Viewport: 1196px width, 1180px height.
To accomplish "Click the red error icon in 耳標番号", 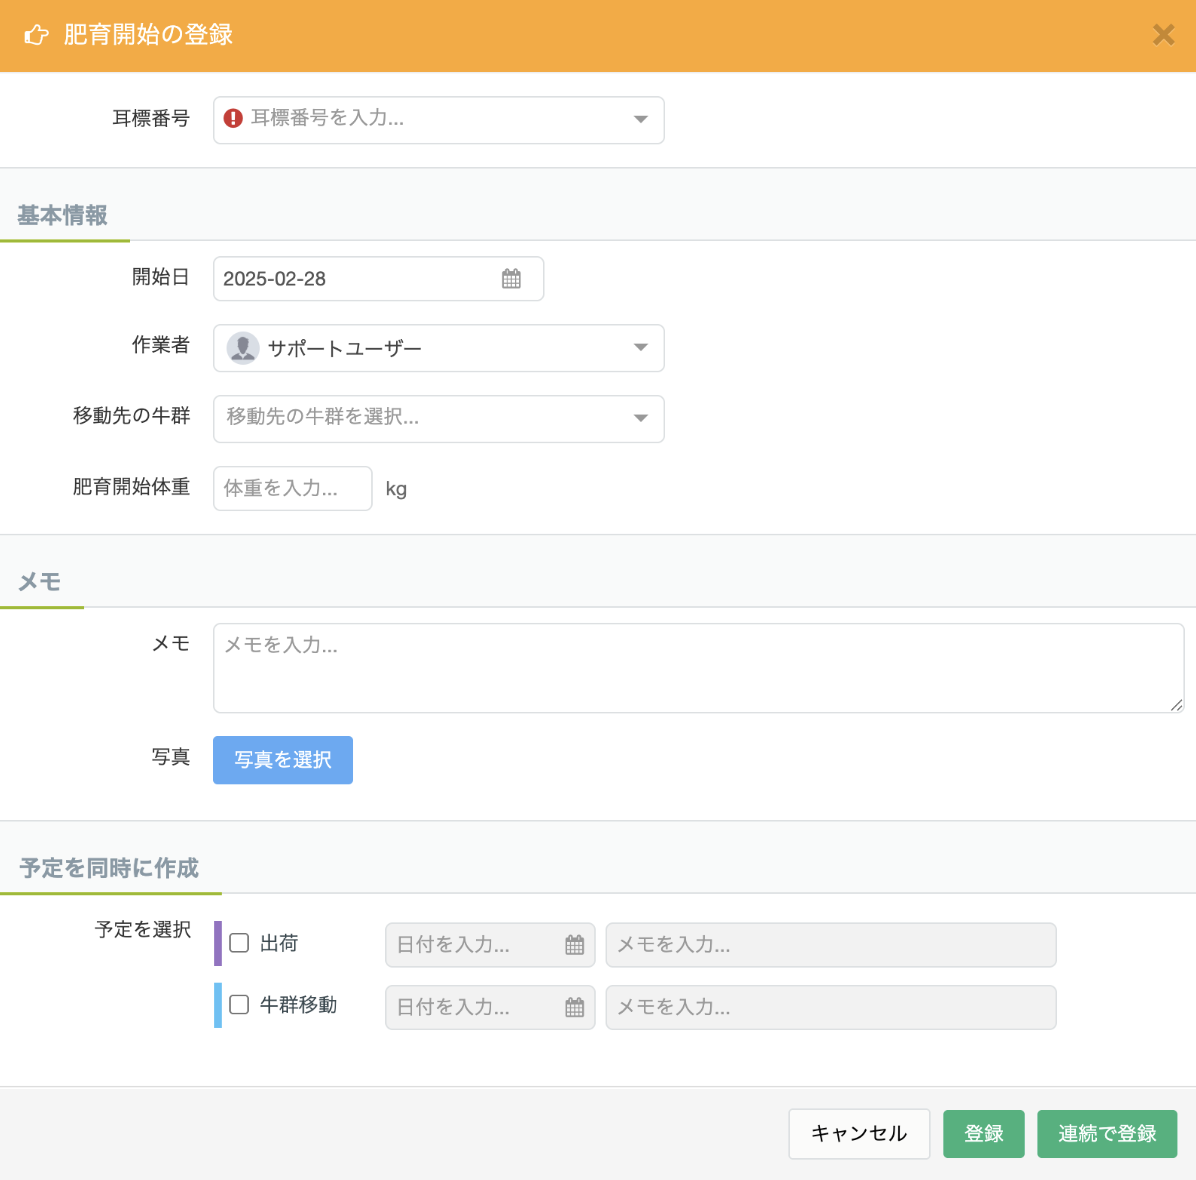I will [x=233, y=119].
